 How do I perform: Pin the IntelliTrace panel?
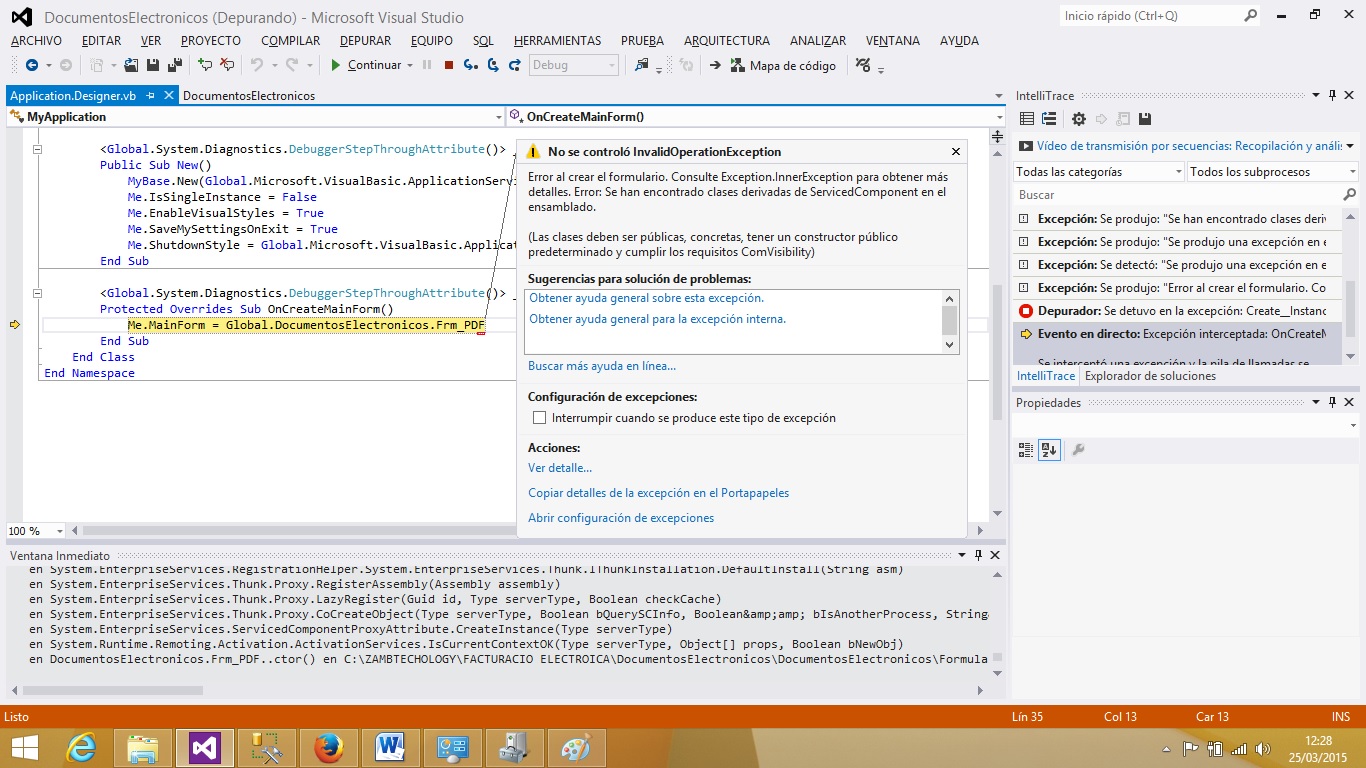[1332, 96]
